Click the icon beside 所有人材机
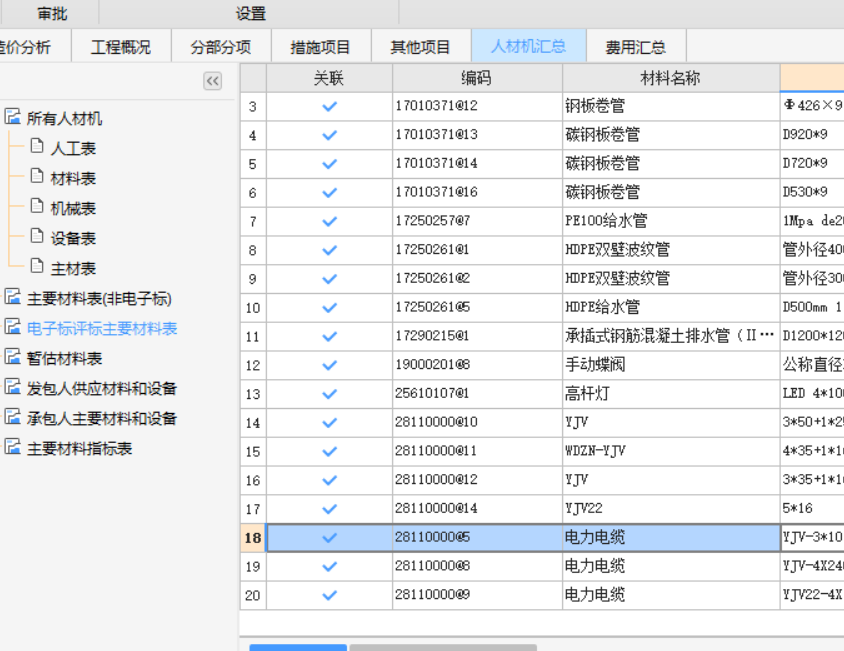 [x=13, y=116]
